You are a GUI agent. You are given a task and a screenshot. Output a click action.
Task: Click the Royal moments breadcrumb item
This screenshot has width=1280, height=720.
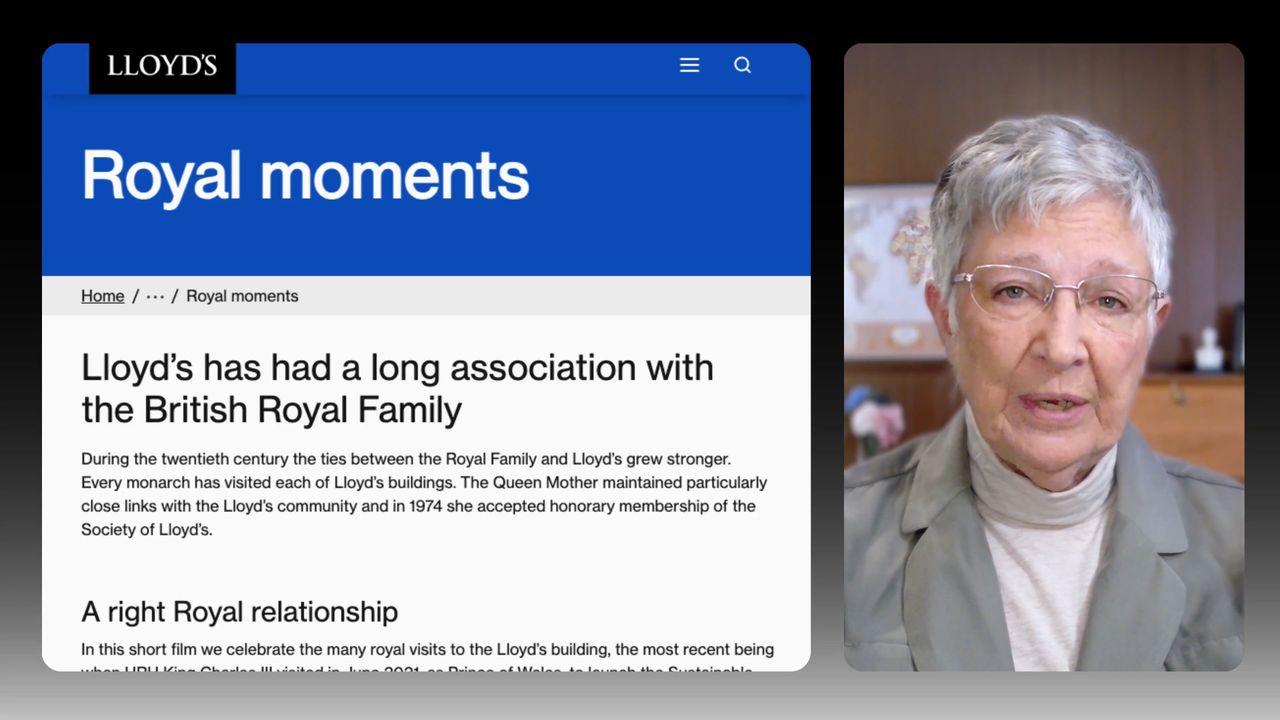pyautogui.click(x=242, y=296)
